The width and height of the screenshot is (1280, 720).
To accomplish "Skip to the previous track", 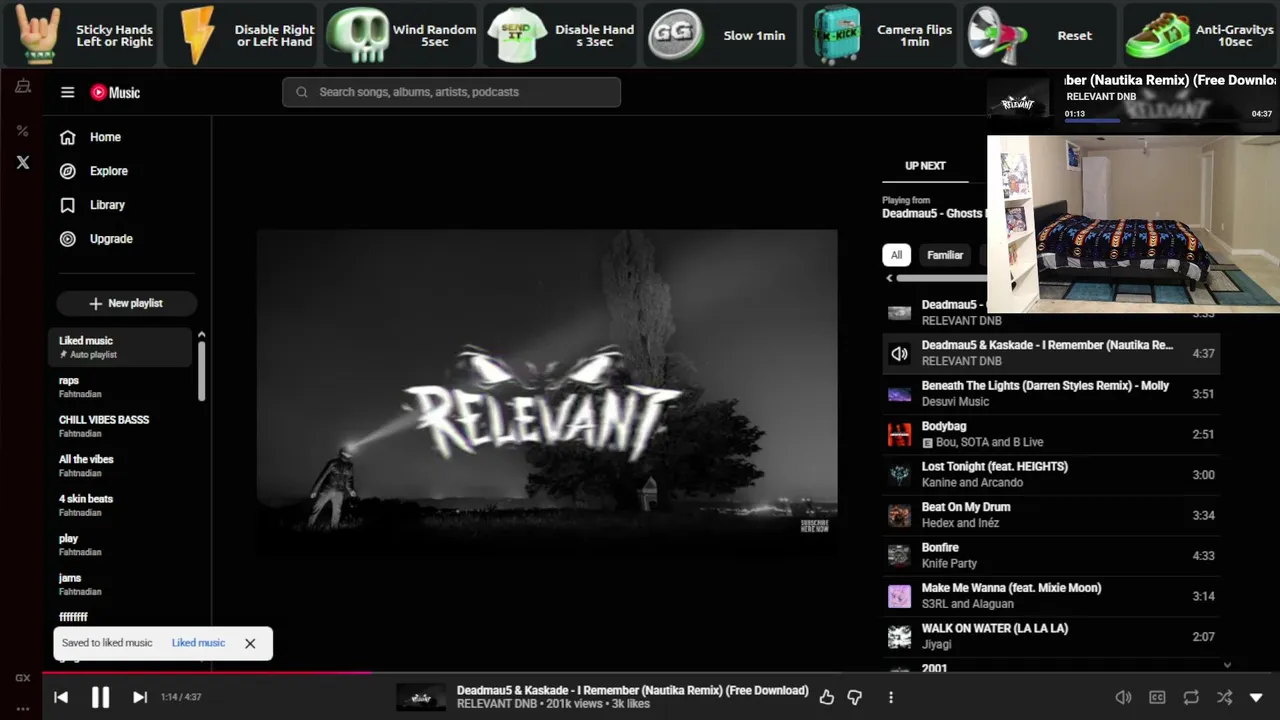I will click(61, 697).
